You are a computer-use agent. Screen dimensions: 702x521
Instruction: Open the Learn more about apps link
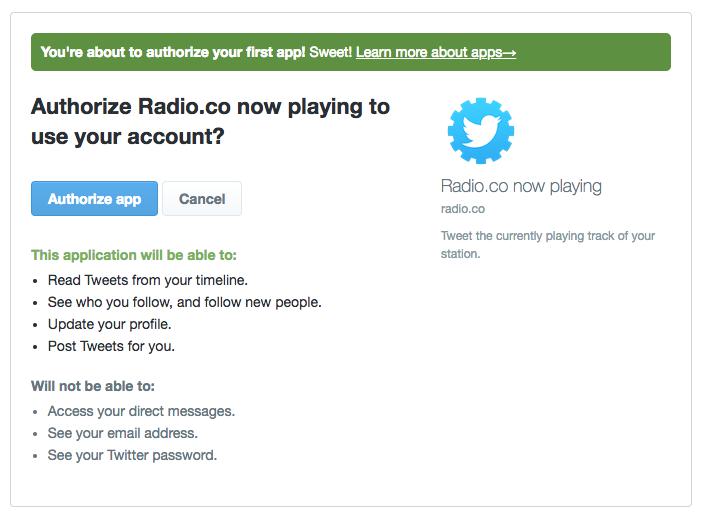point(435,52)
